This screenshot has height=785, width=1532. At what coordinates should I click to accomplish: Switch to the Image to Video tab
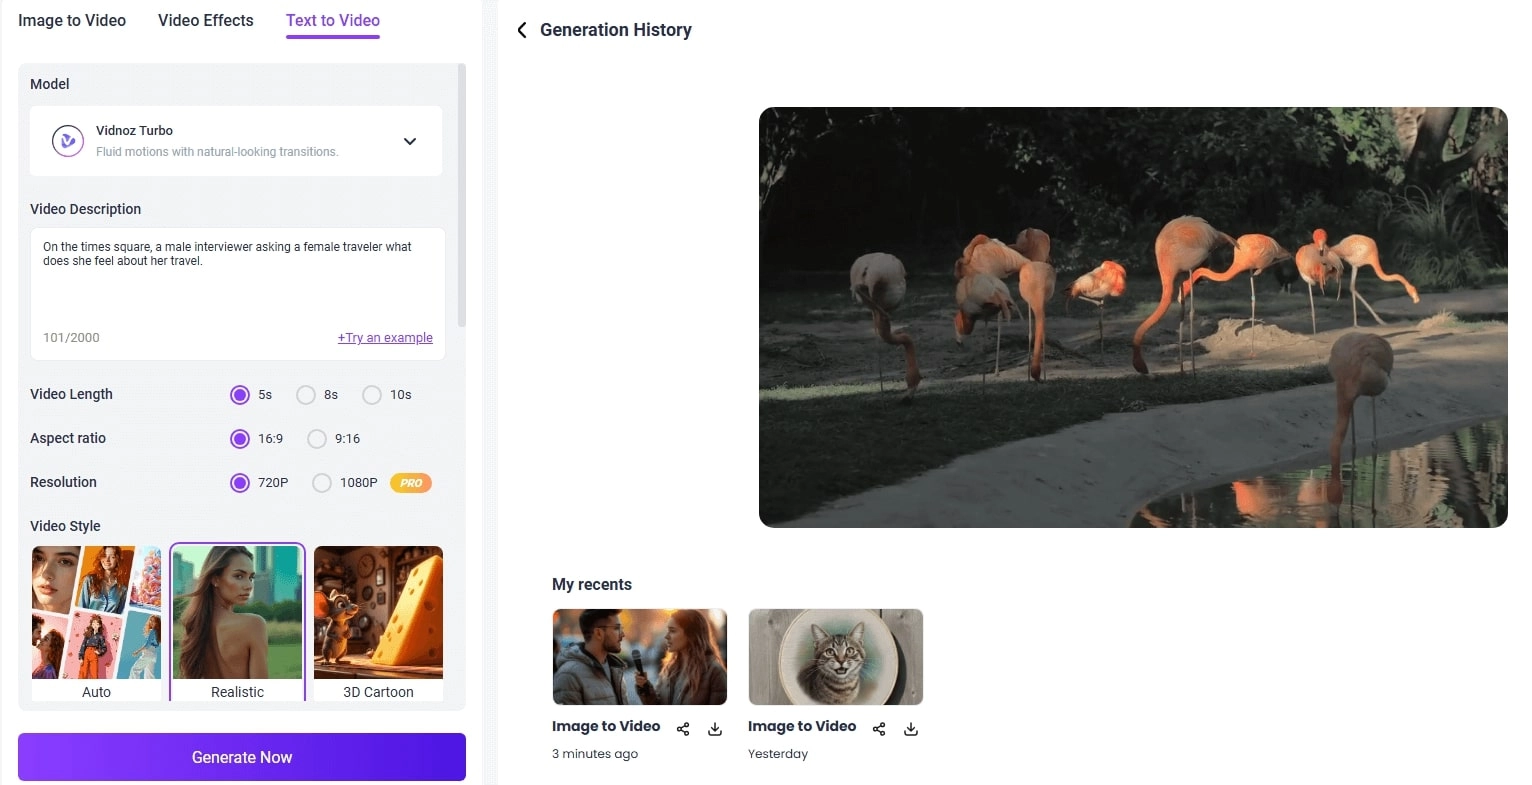coord(71,20)
